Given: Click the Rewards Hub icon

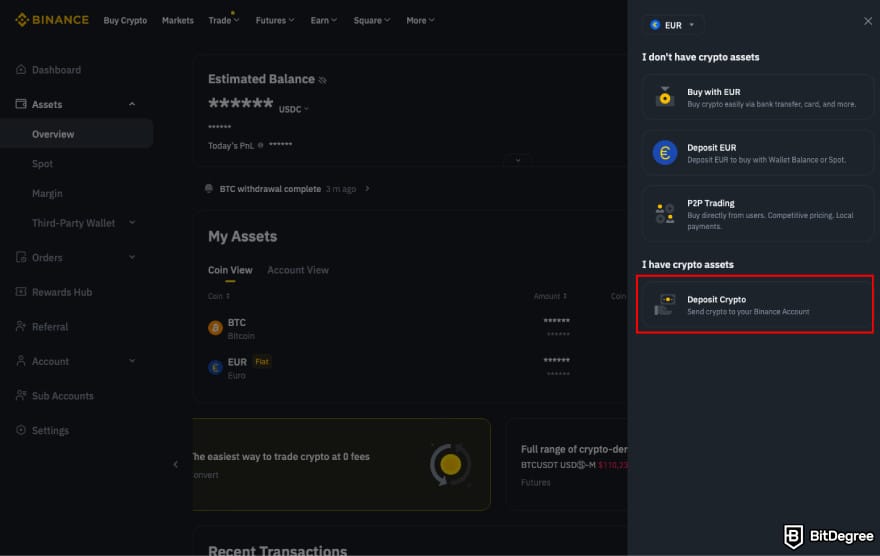Looking at the screenshot, I should [x=21, y=292].
